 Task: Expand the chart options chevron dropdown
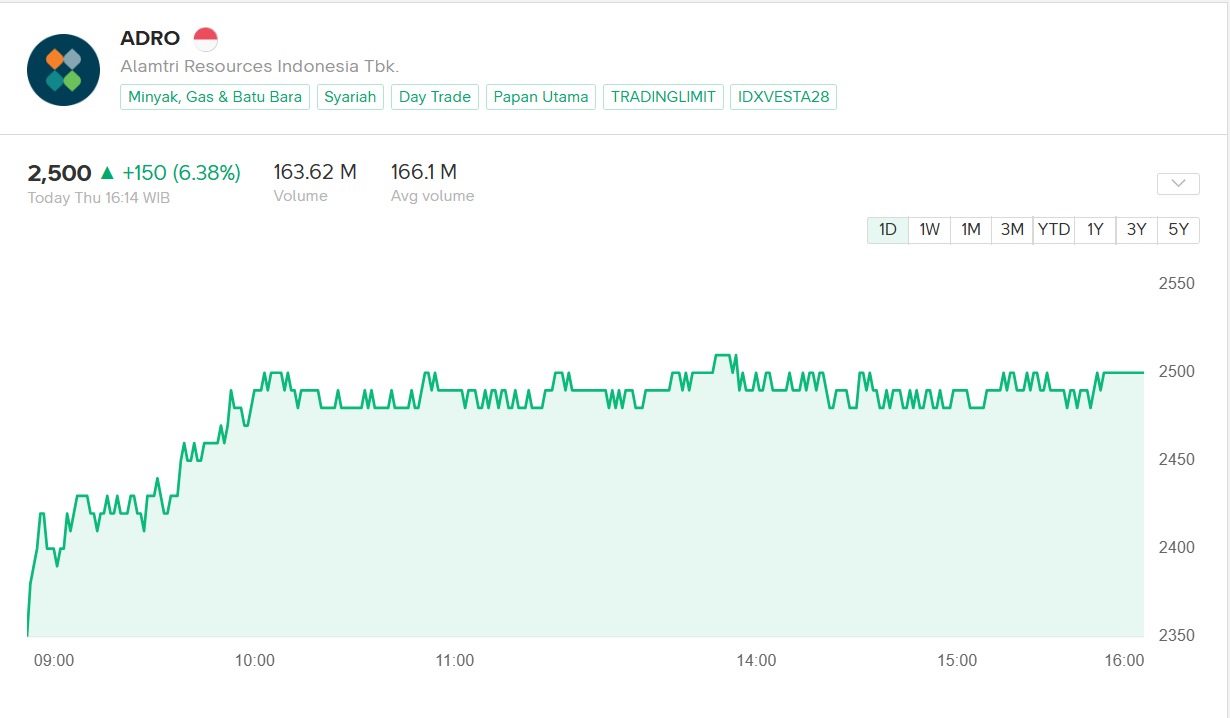1177,184
